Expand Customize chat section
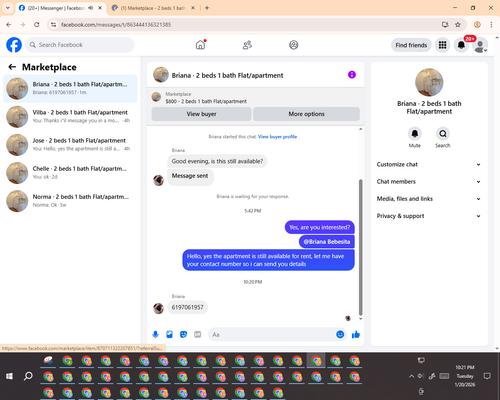This screenshot has height=400, width=500. click(x=429, y=164)
